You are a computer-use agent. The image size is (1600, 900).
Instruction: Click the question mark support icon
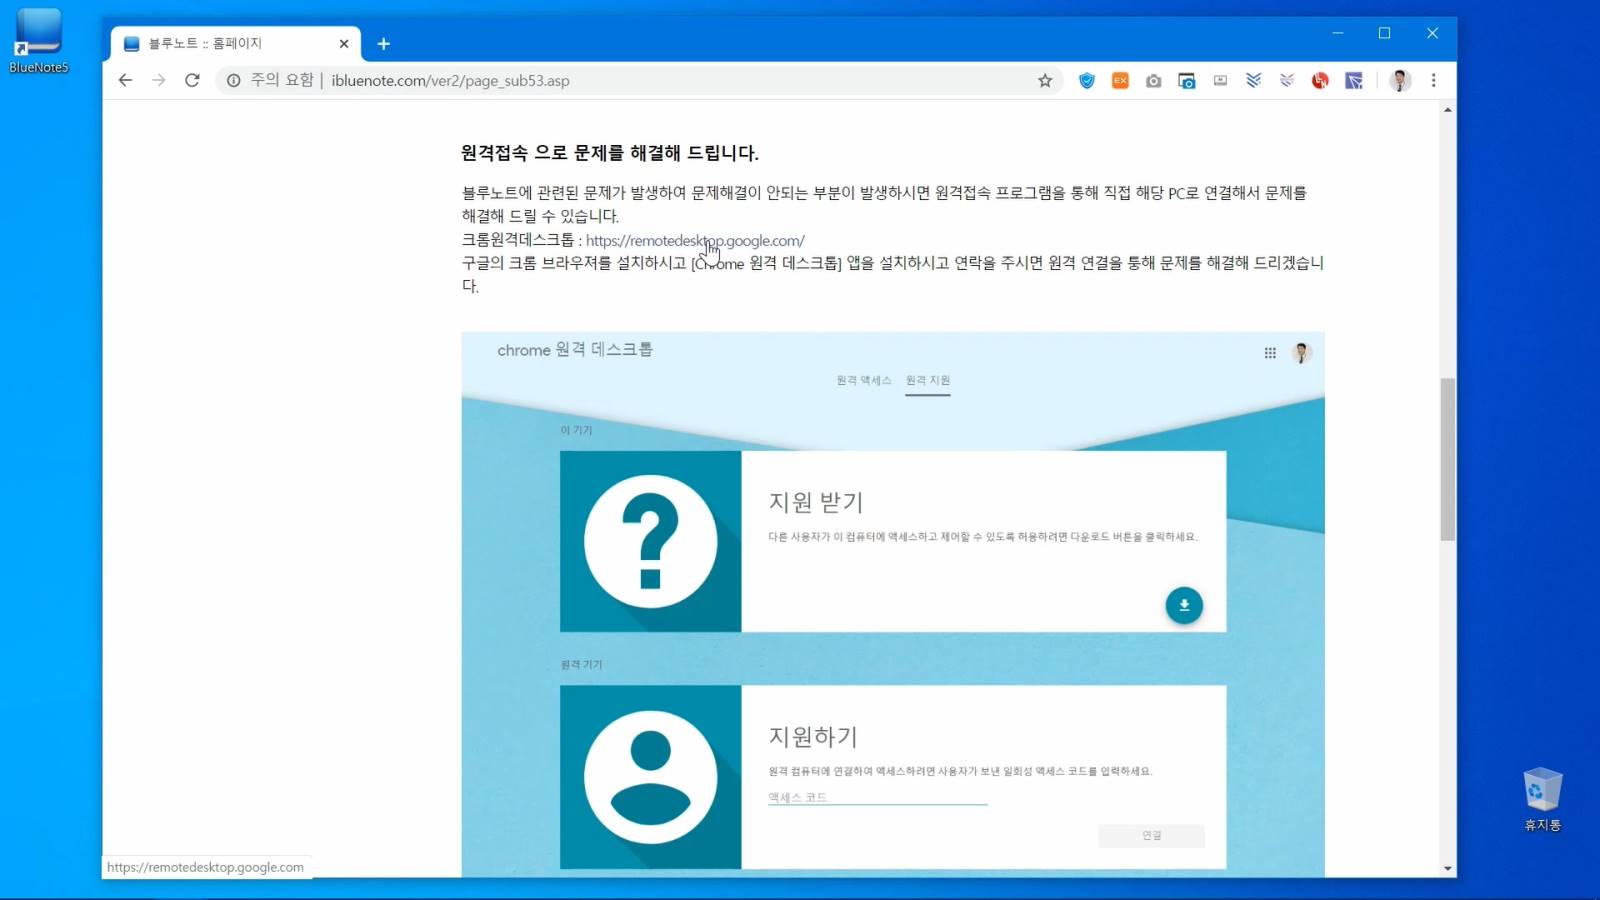tap(650, 541)
